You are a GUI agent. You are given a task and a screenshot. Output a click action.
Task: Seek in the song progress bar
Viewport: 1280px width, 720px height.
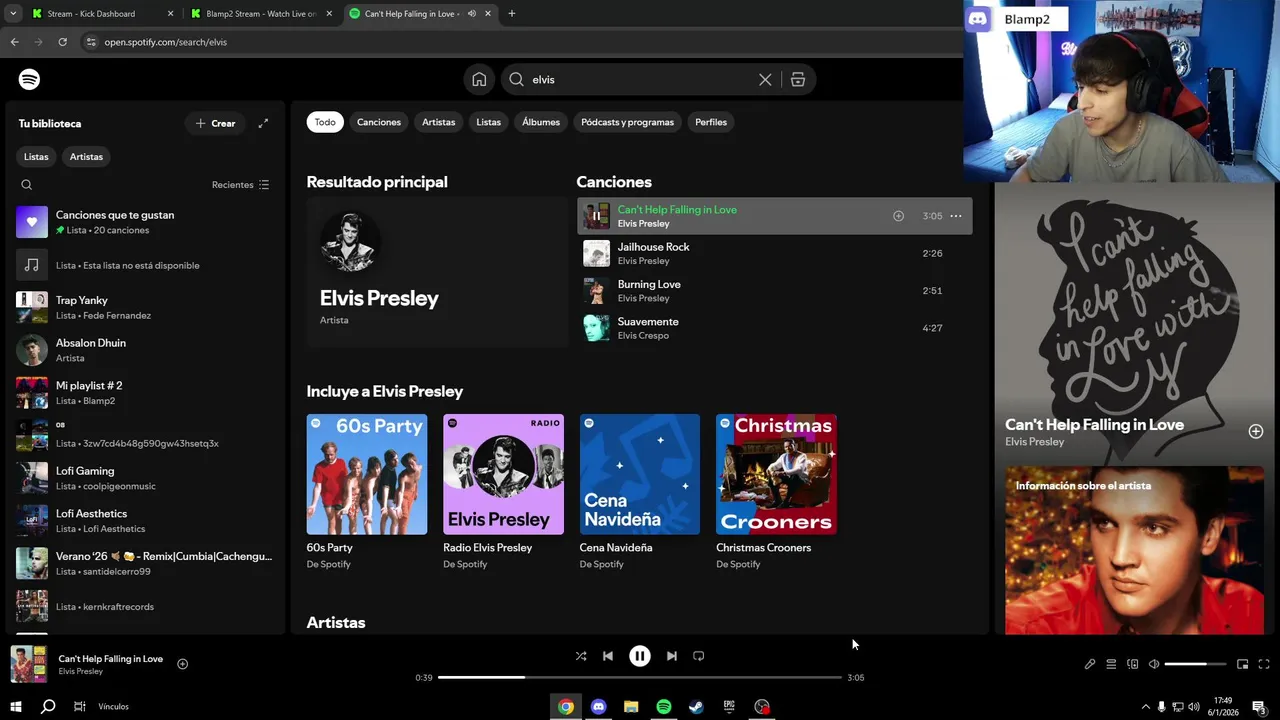point(640,677)
